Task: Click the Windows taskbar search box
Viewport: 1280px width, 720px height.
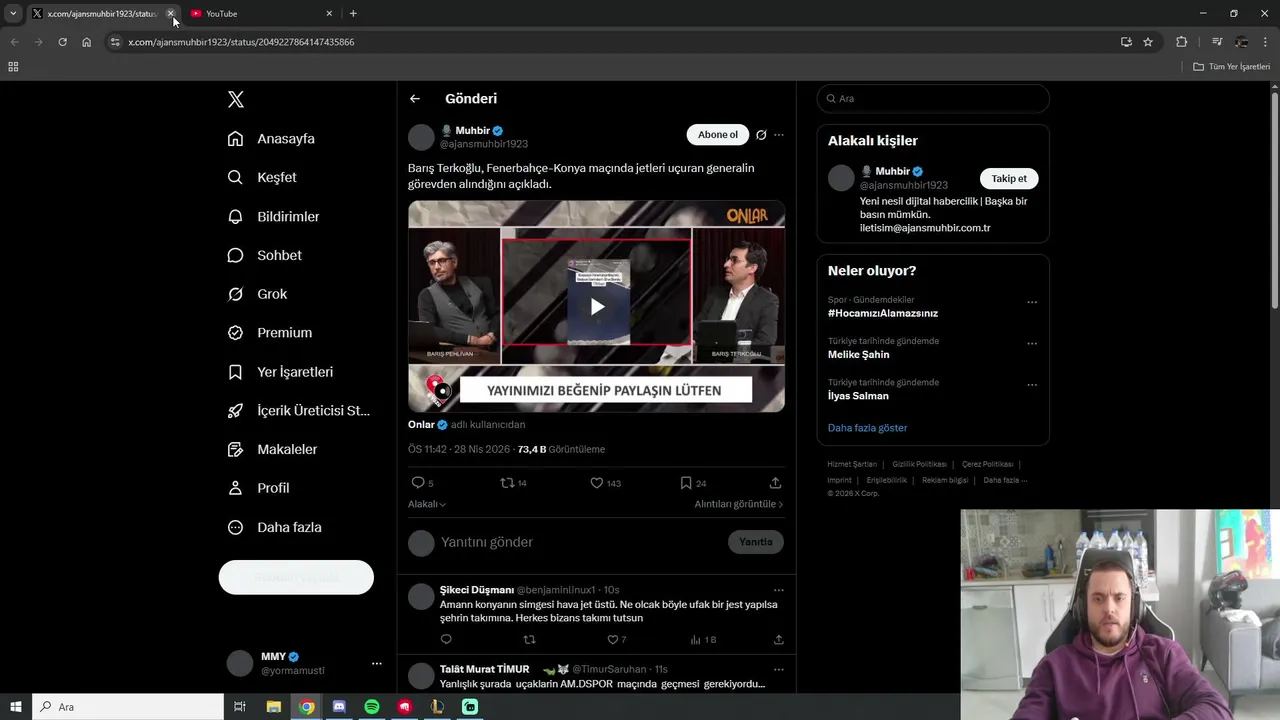Action: click(x=128, y=707)
